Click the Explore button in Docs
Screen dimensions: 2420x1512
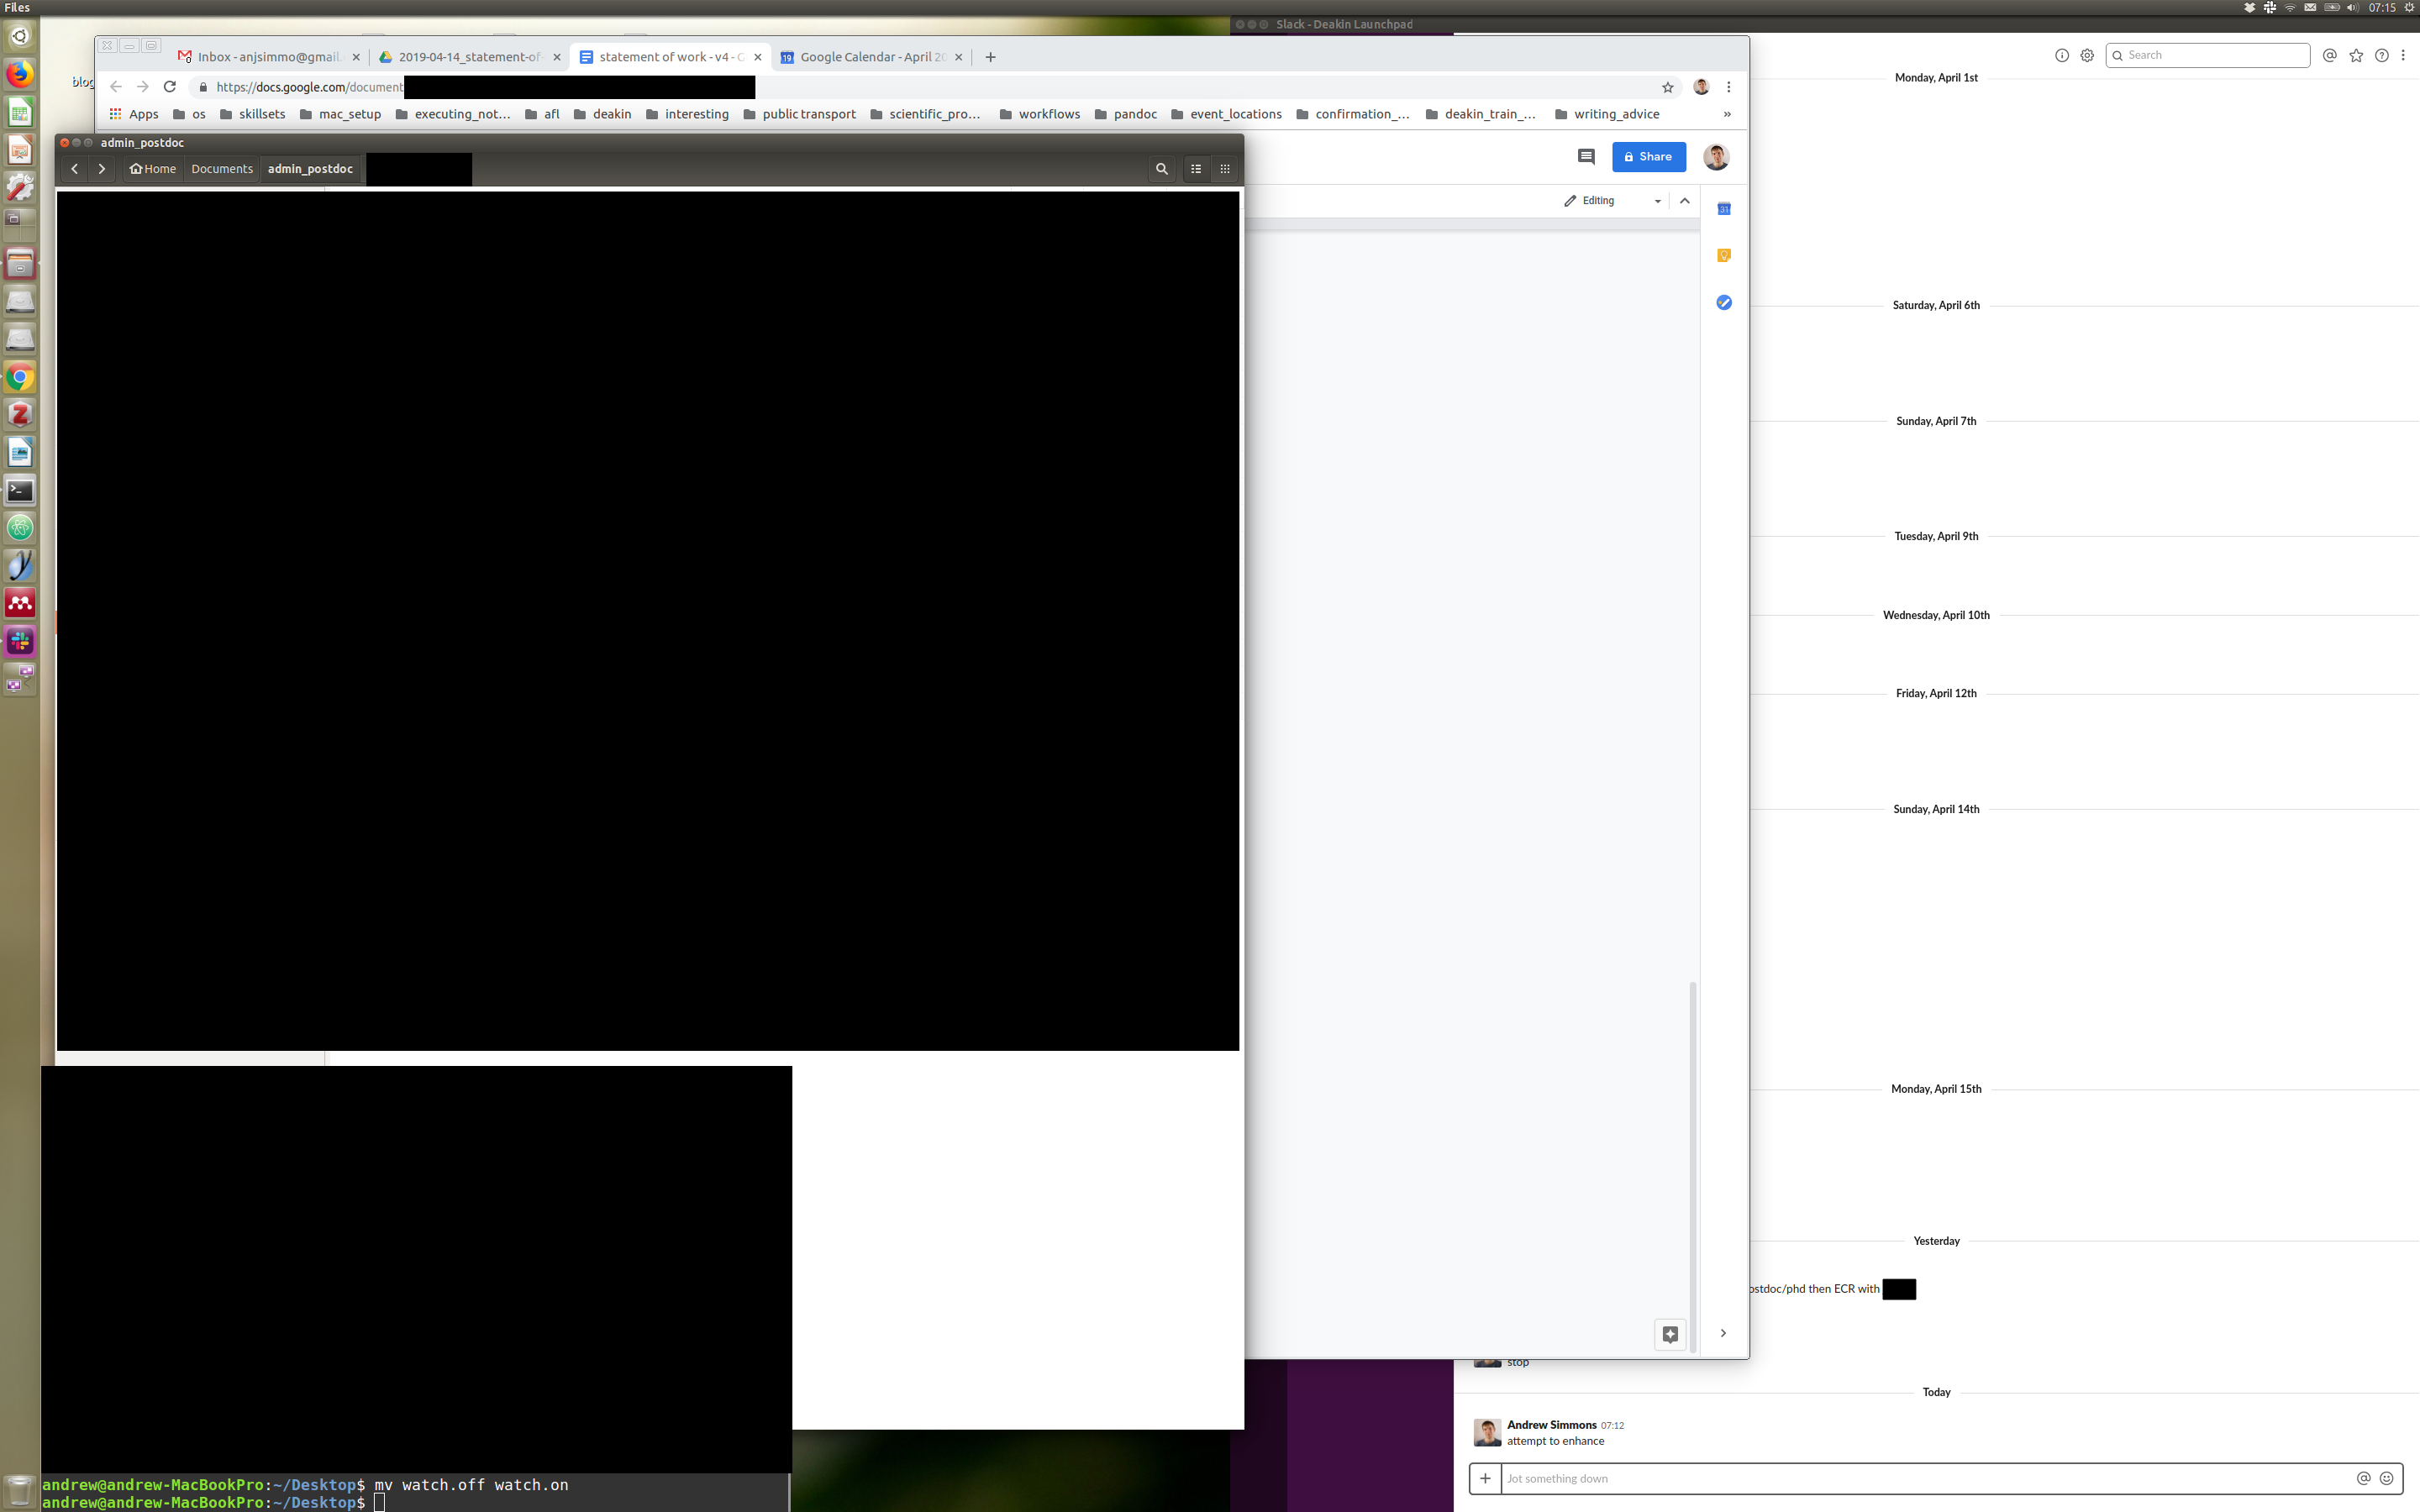pos(1669,1333)
